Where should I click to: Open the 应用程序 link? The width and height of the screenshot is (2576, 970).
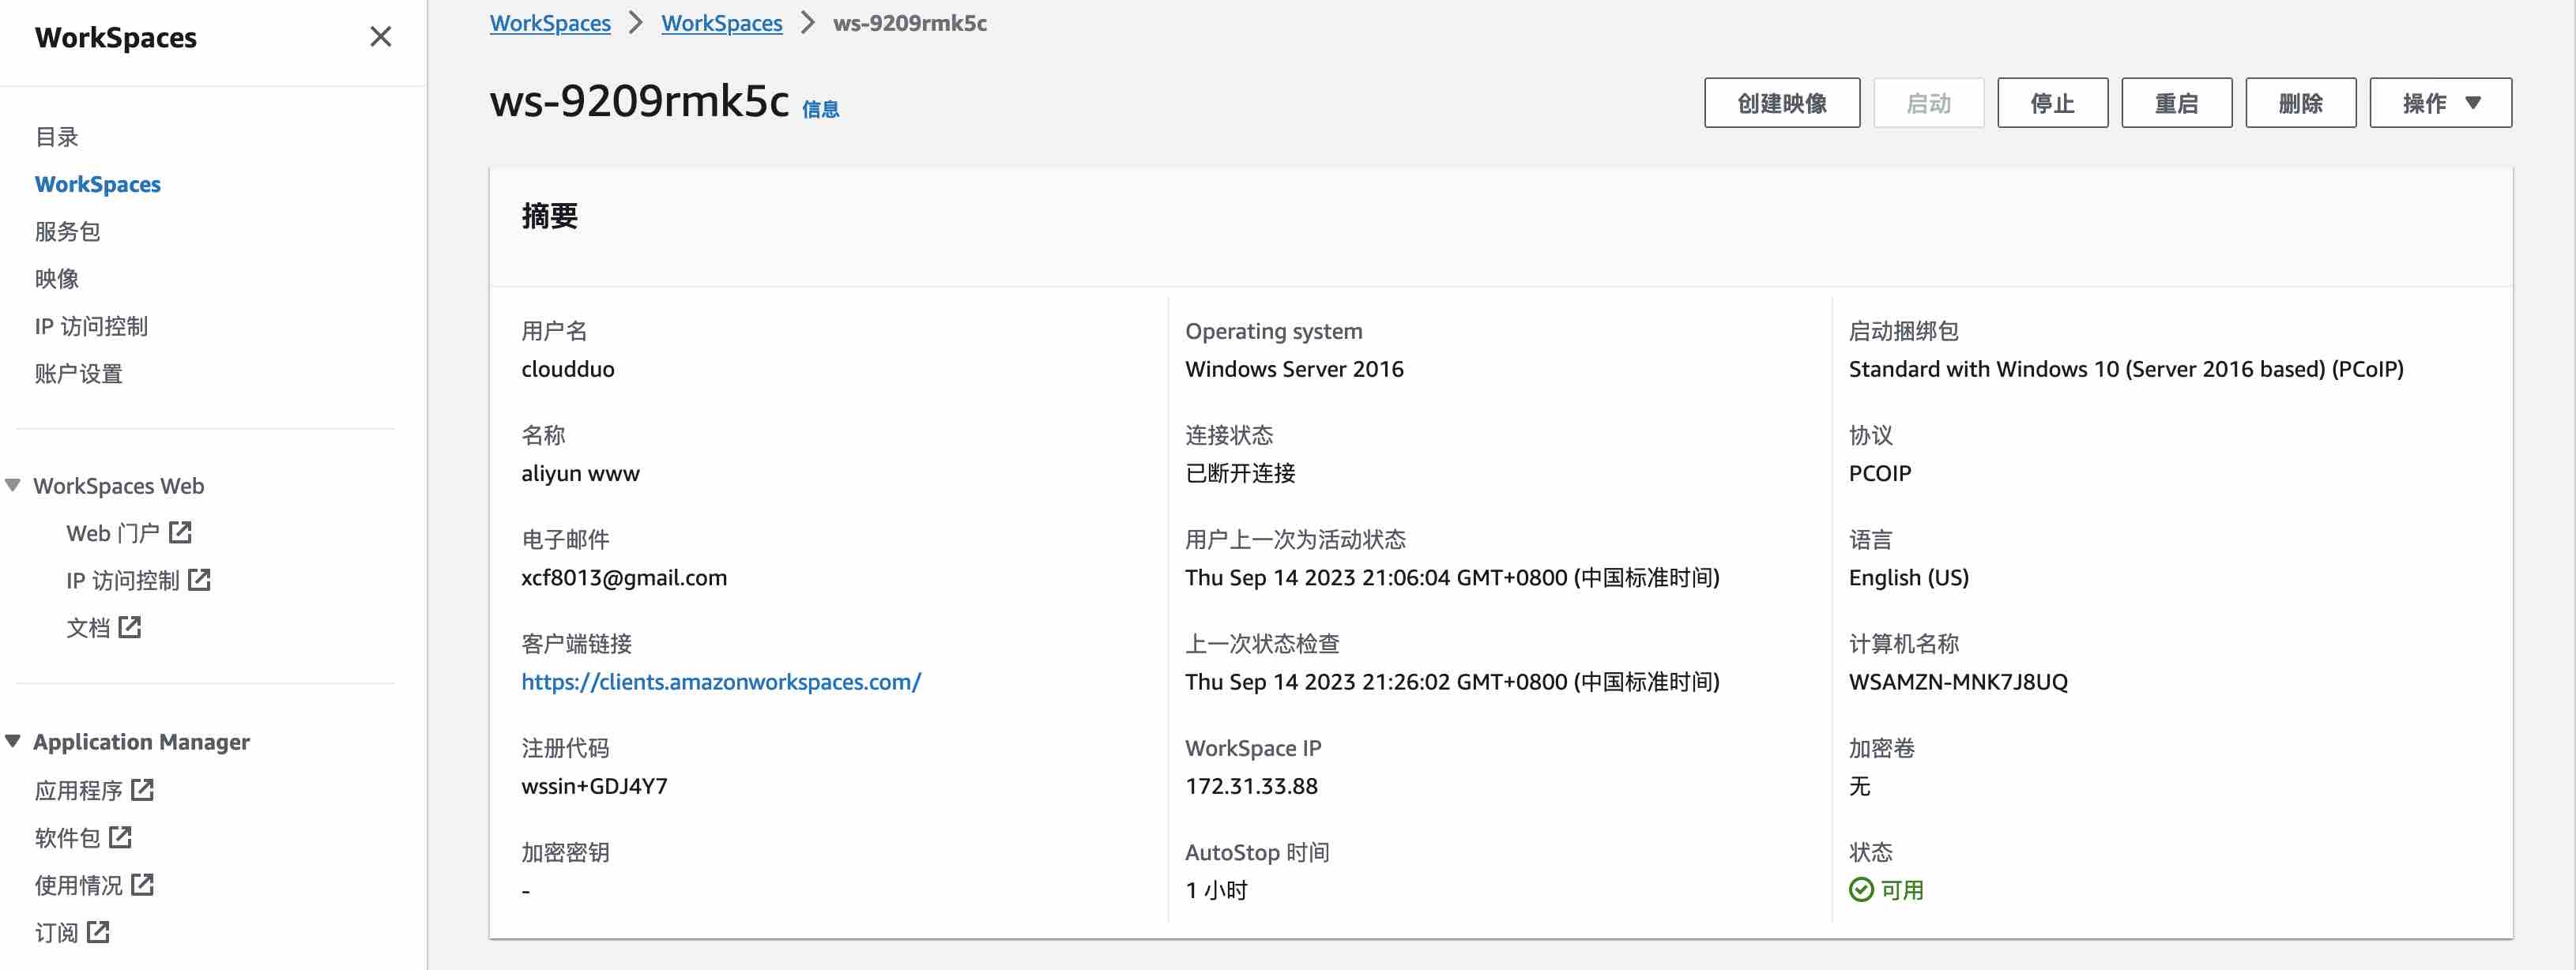(79, 790)
